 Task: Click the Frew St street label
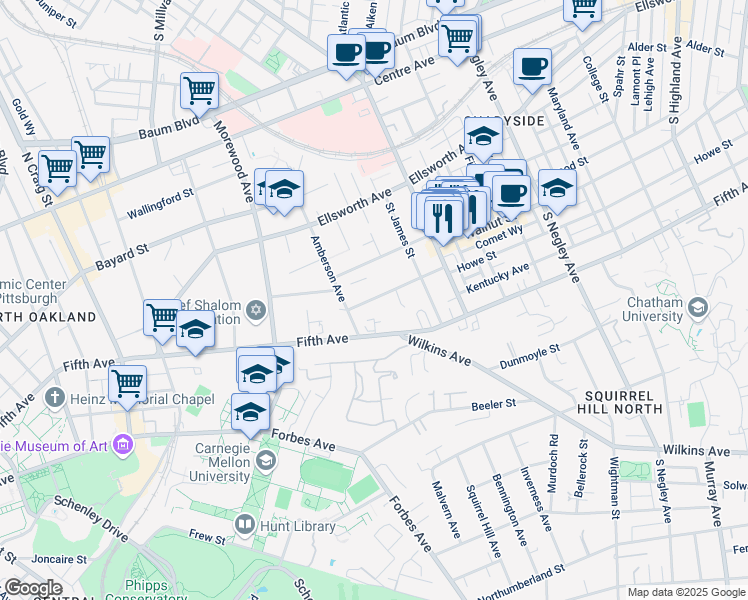[207, 537]
